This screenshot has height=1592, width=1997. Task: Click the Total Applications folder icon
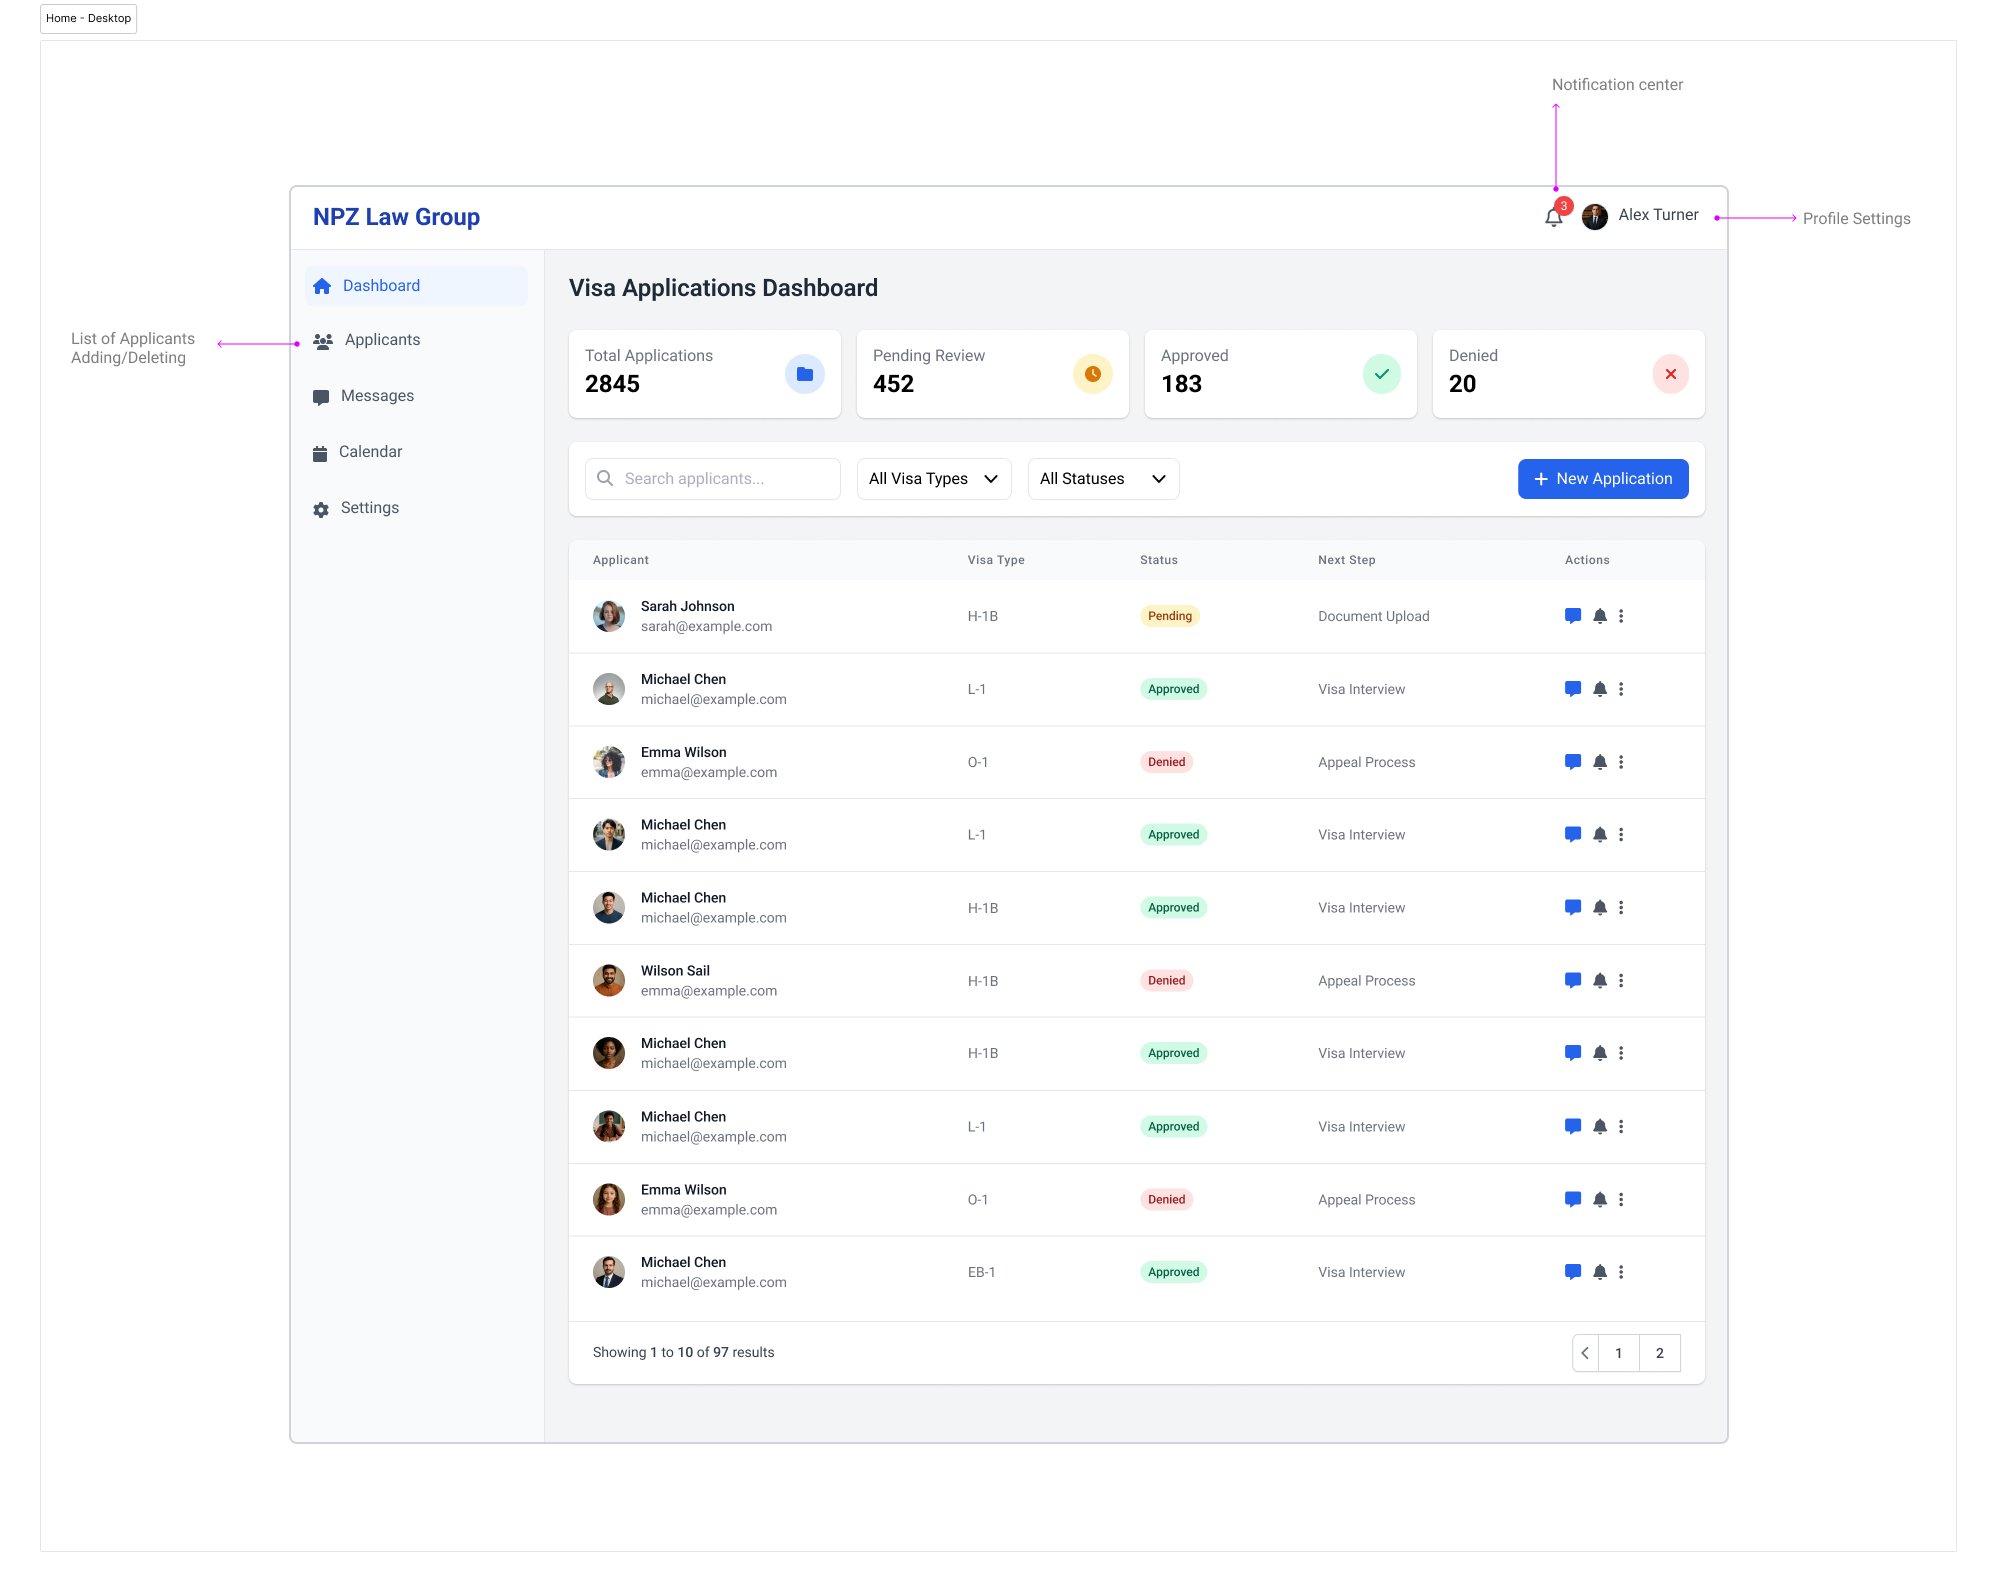804,374
